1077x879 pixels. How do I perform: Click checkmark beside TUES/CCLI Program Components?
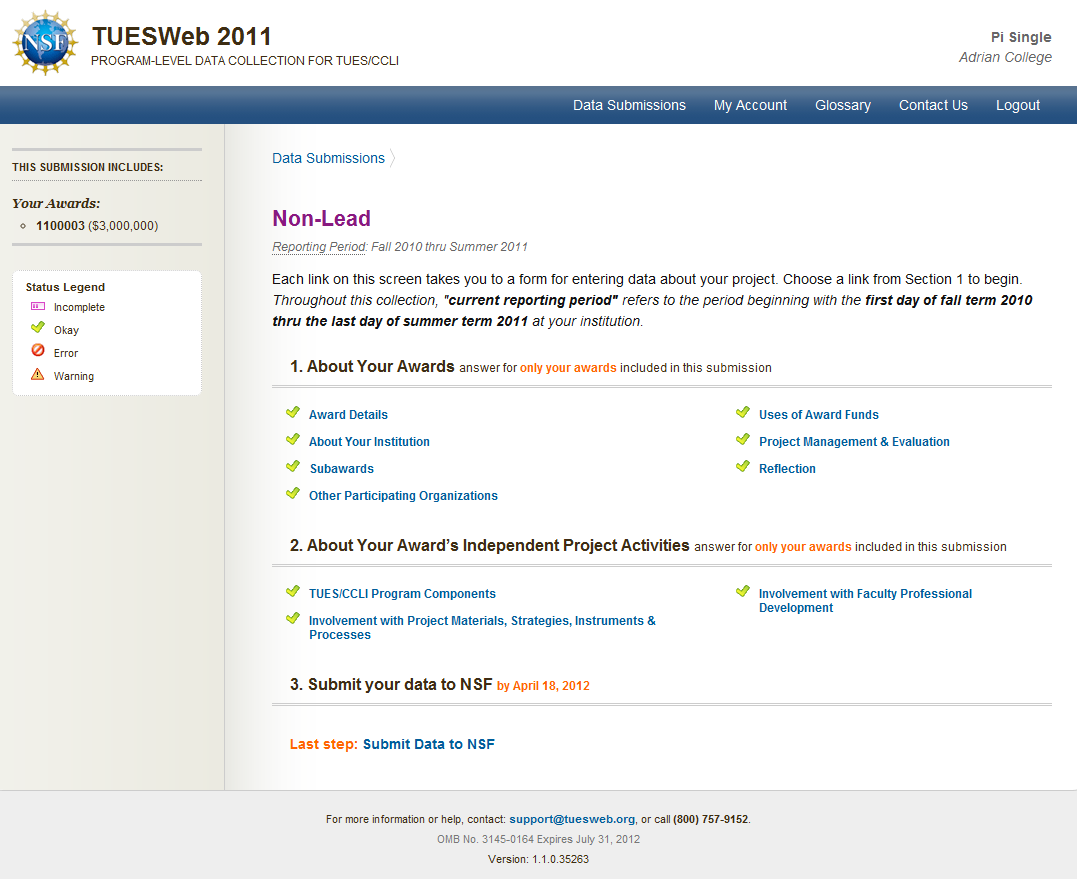(293, 591)
